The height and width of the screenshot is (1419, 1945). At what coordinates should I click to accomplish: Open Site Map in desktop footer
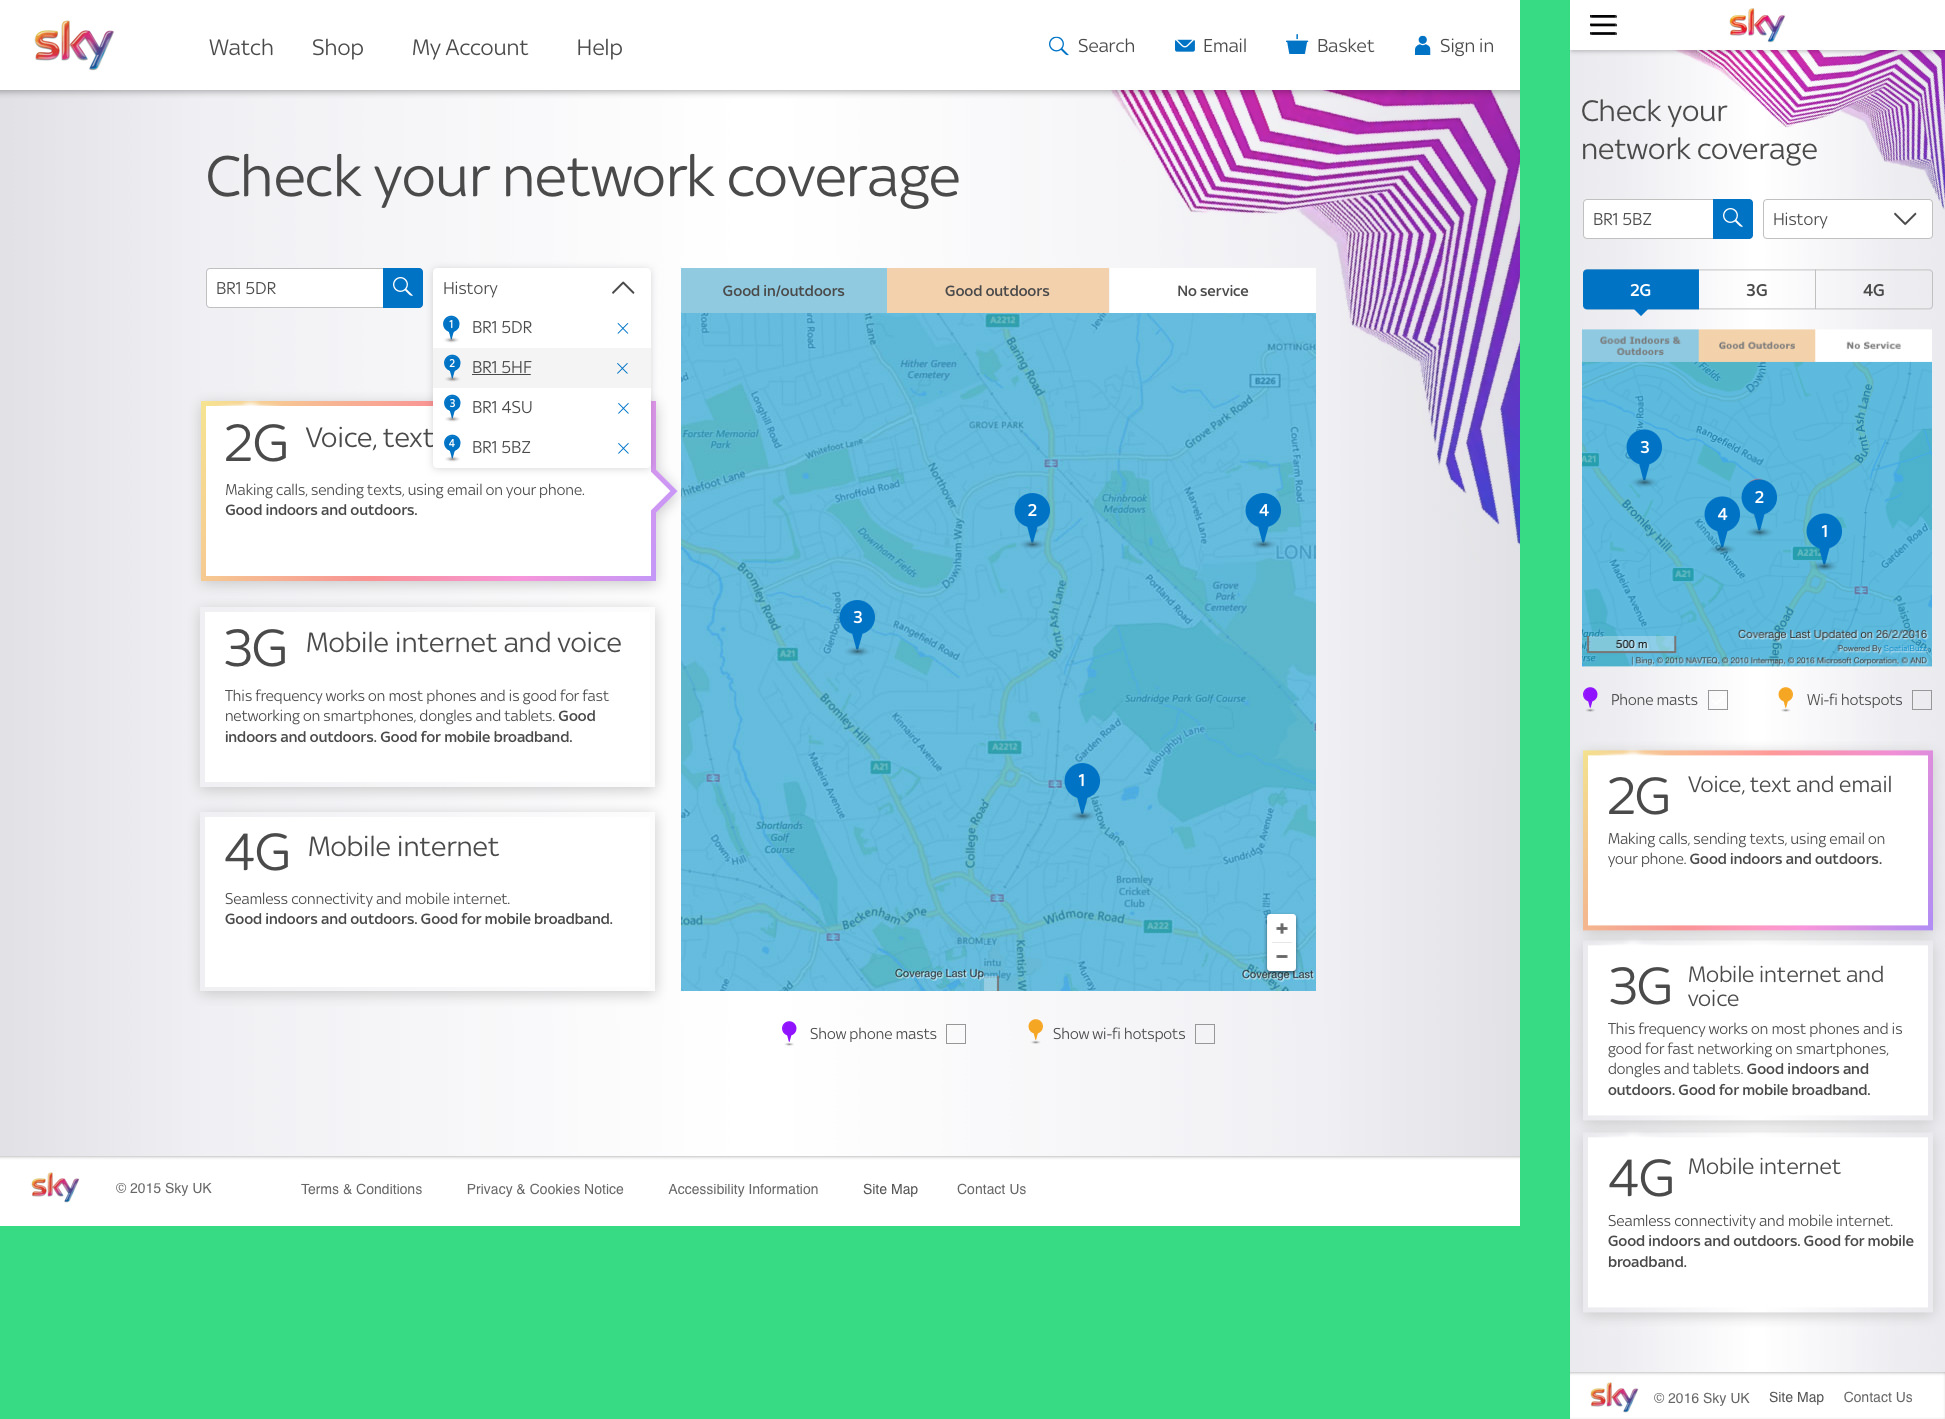pos(890,1189)
